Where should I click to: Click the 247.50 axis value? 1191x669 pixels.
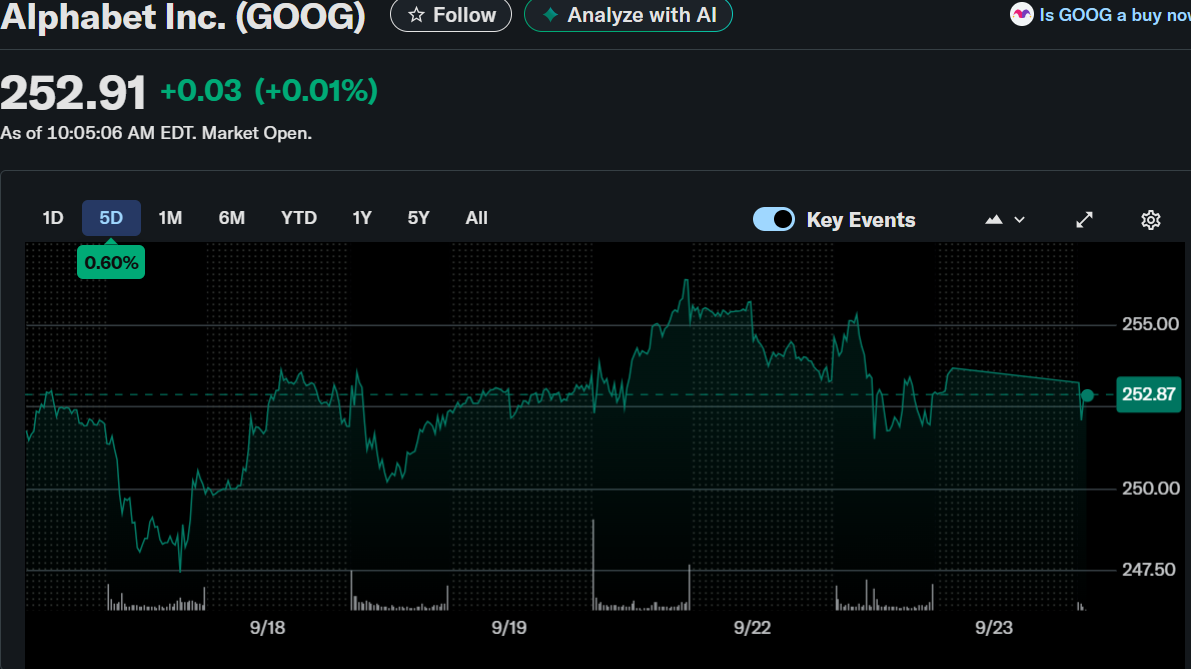tap(1148, 570)
